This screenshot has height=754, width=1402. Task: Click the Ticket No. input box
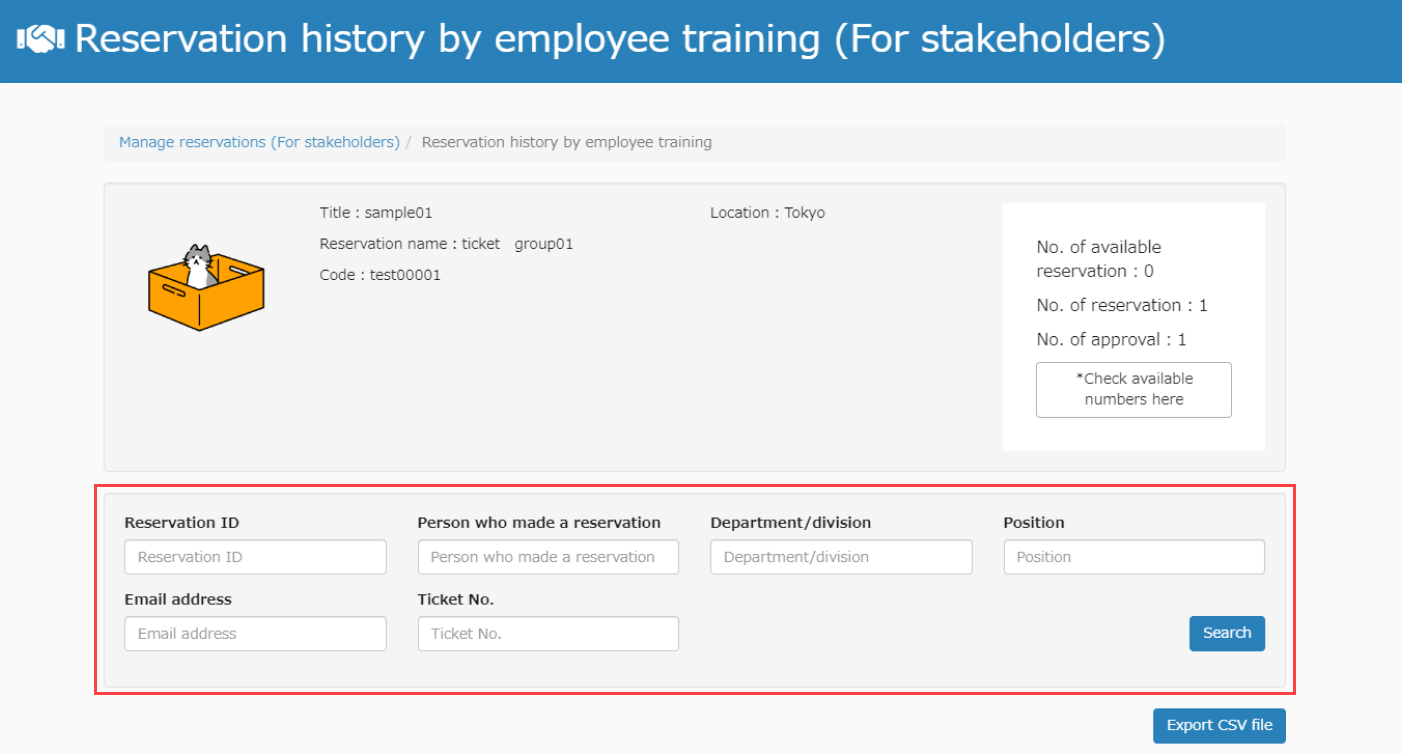point(548,634)
